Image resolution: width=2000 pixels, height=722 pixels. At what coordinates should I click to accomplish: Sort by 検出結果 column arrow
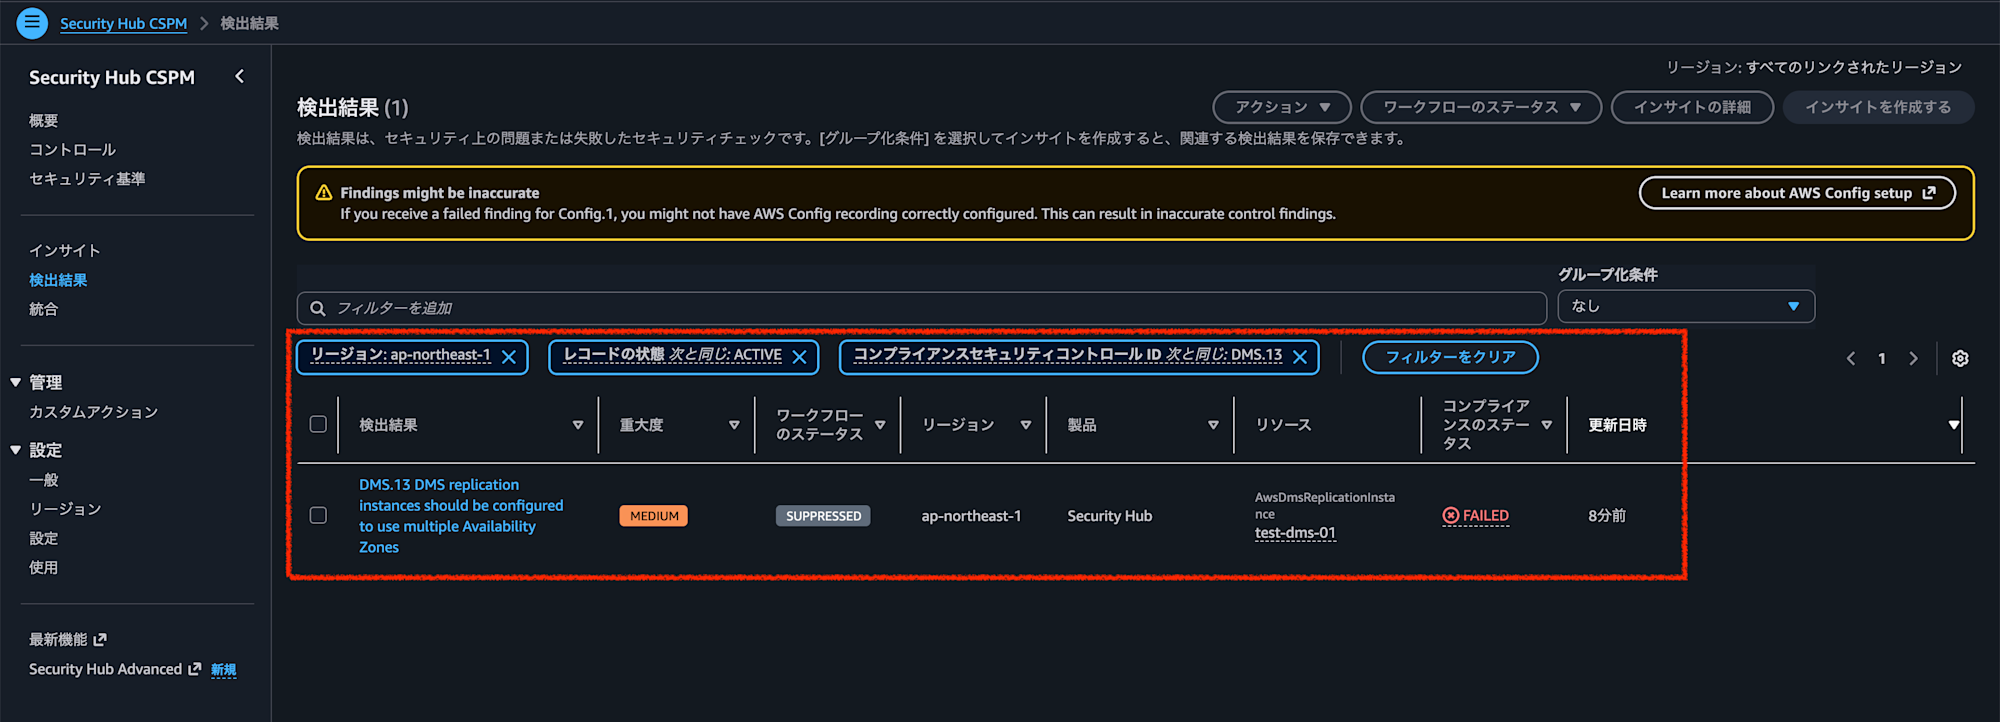coord(578,425)
